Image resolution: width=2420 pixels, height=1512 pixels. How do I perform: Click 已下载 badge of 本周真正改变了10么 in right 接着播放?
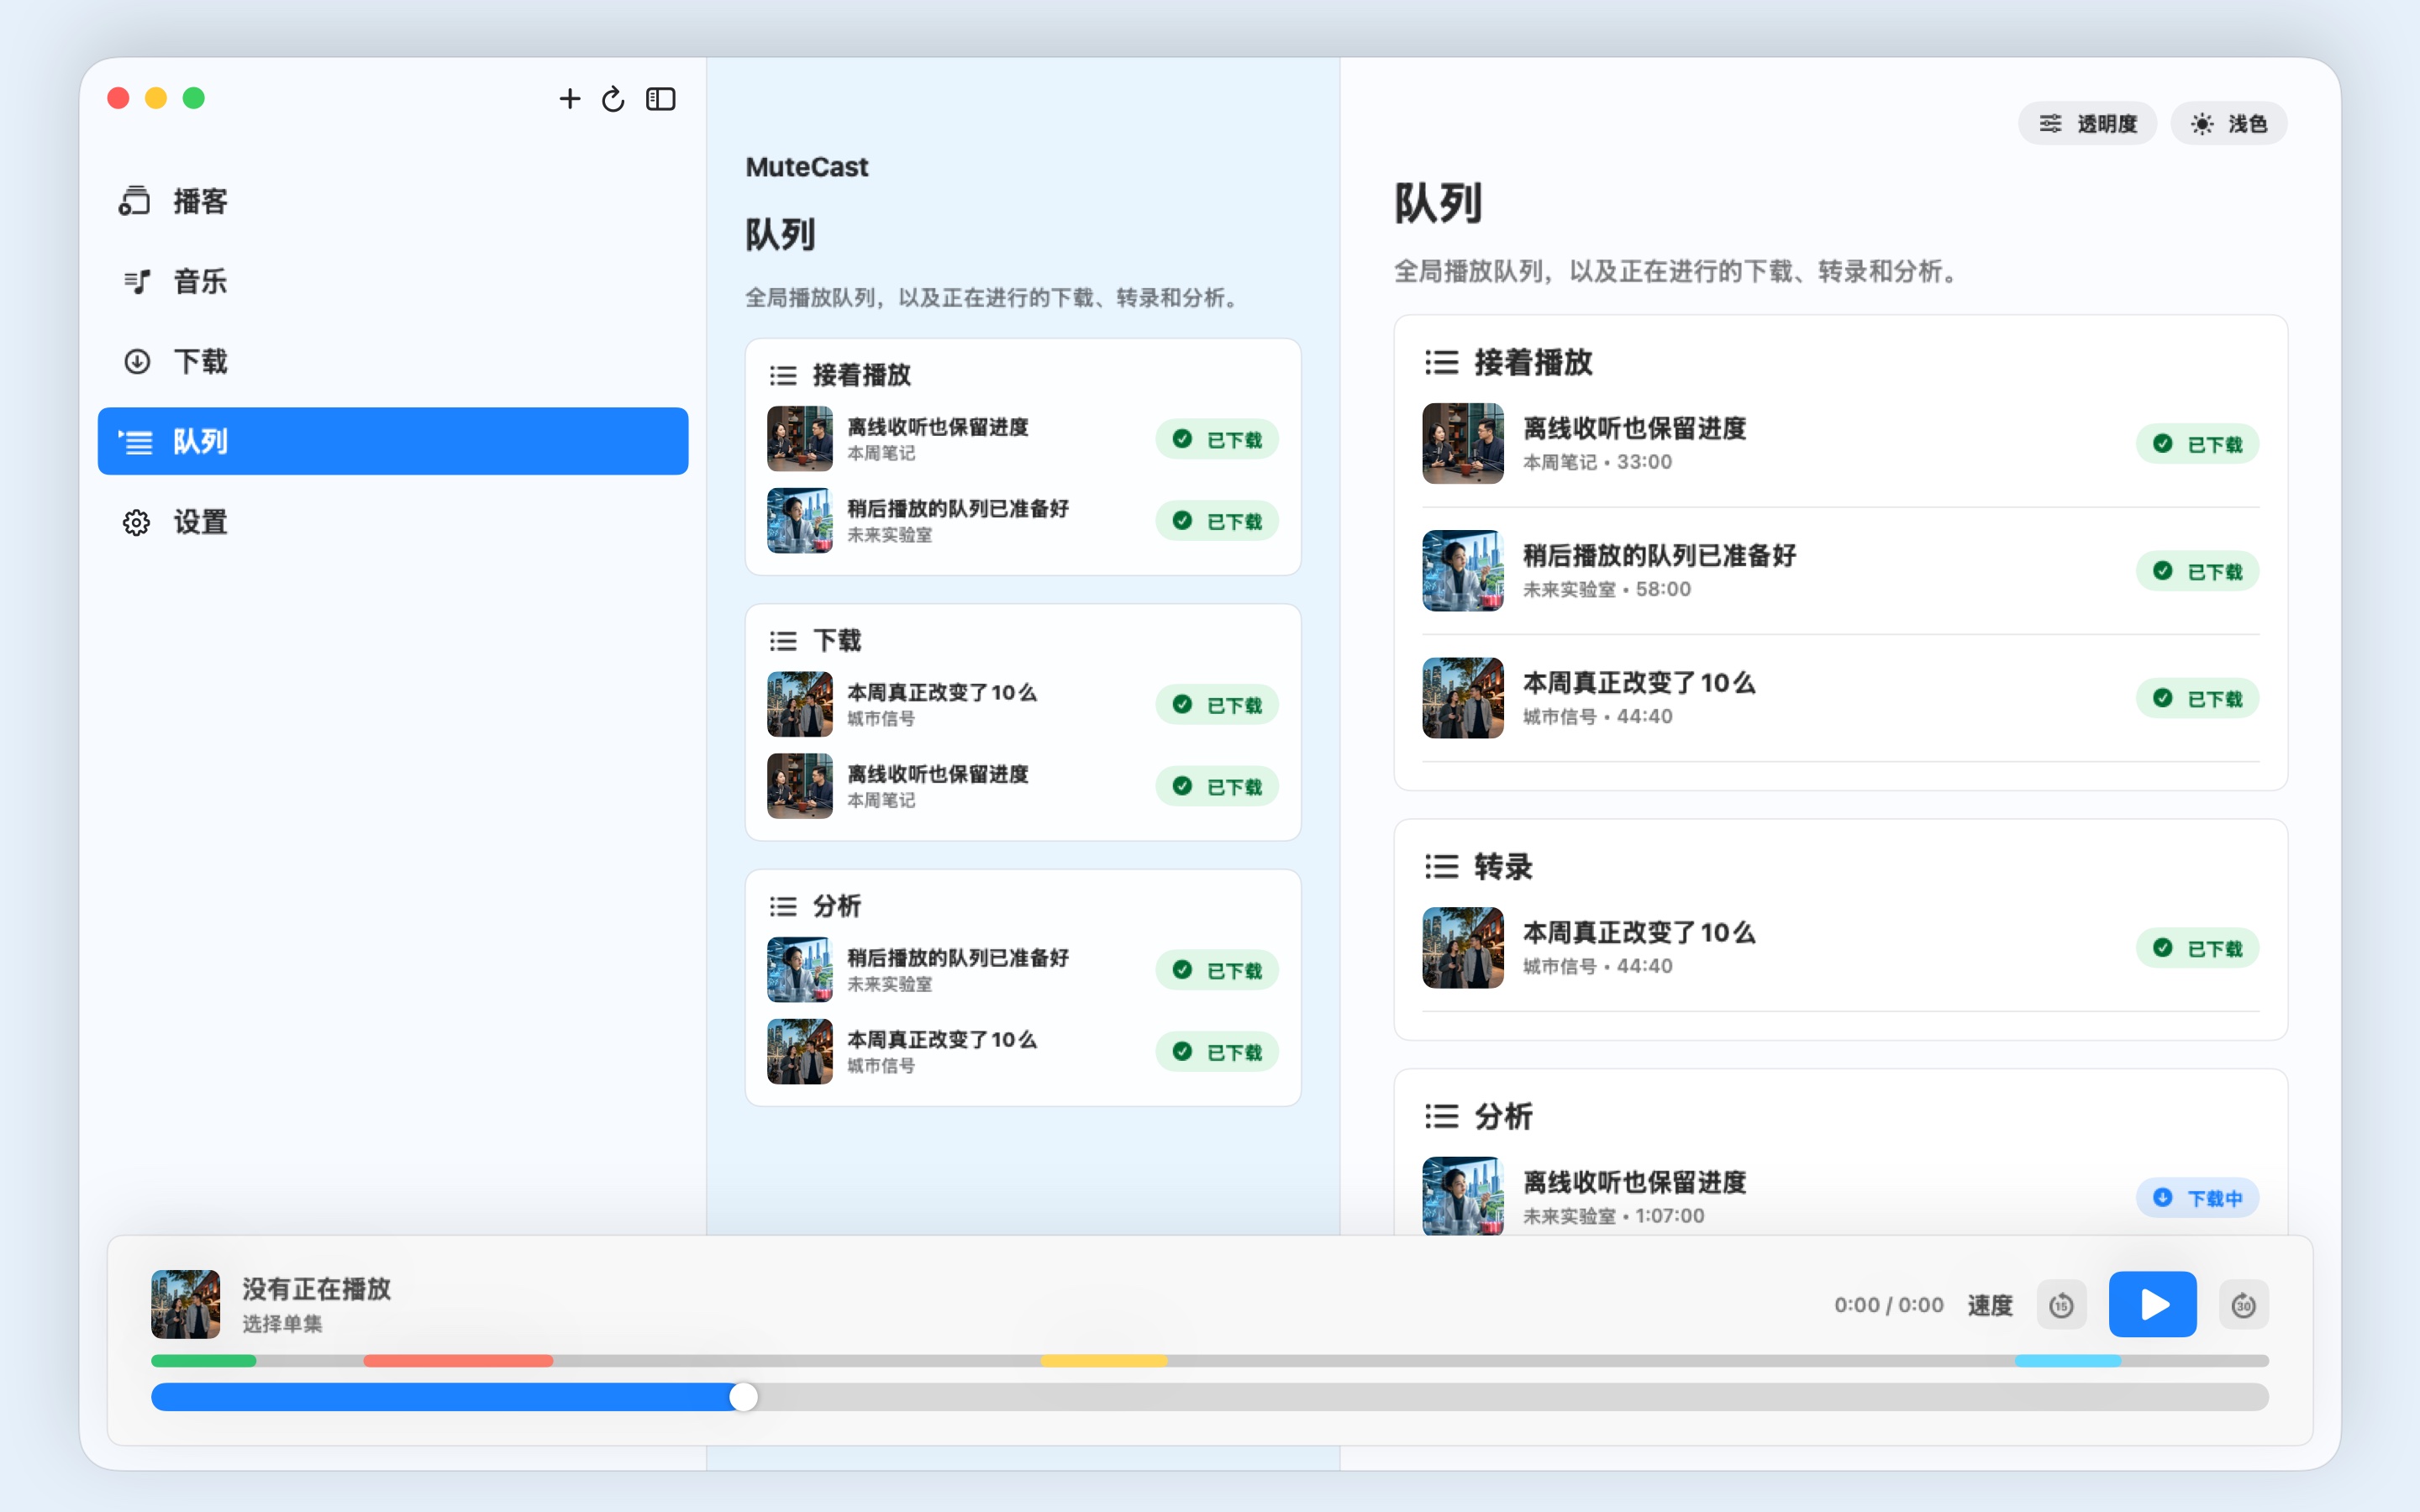pyautogui.click(x=2197, y=698)
